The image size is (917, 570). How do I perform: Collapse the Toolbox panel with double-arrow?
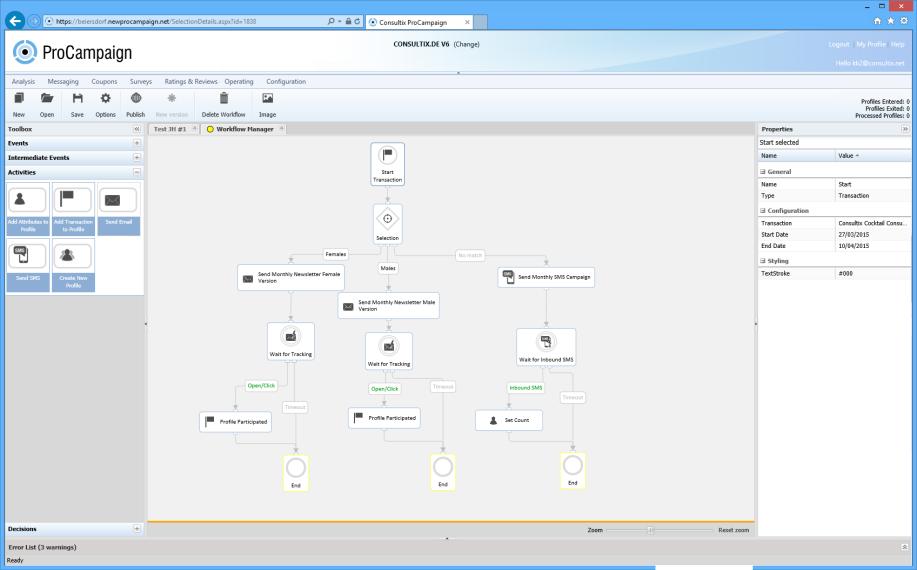coord(137,129)
